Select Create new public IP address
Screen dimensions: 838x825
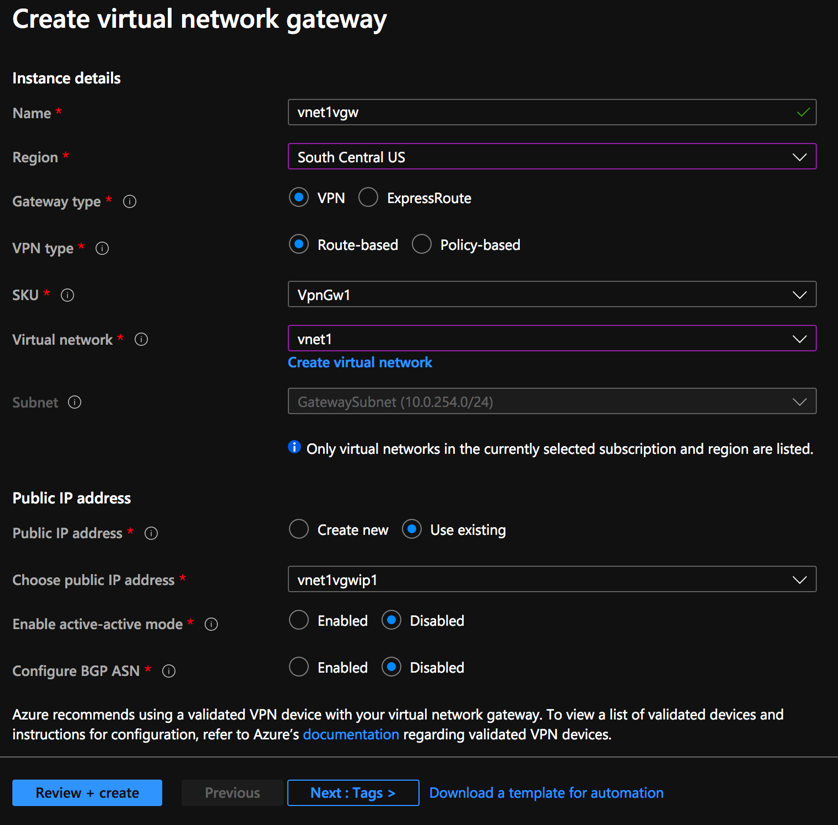pyautogui.click(x=299, y=530)
